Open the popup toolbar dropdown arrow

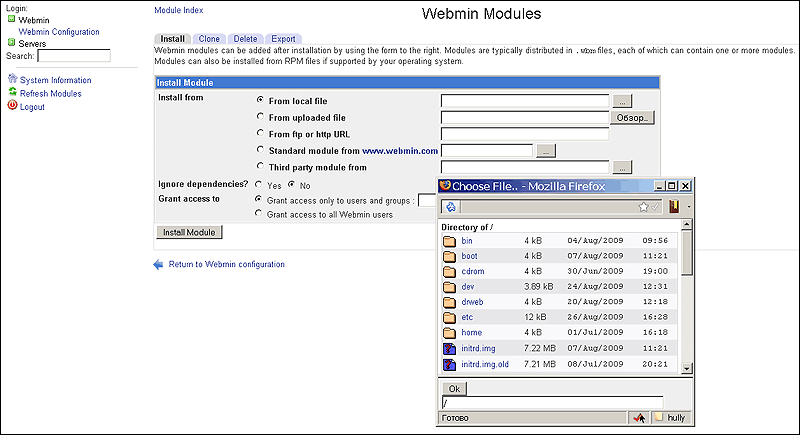point(689,208)
